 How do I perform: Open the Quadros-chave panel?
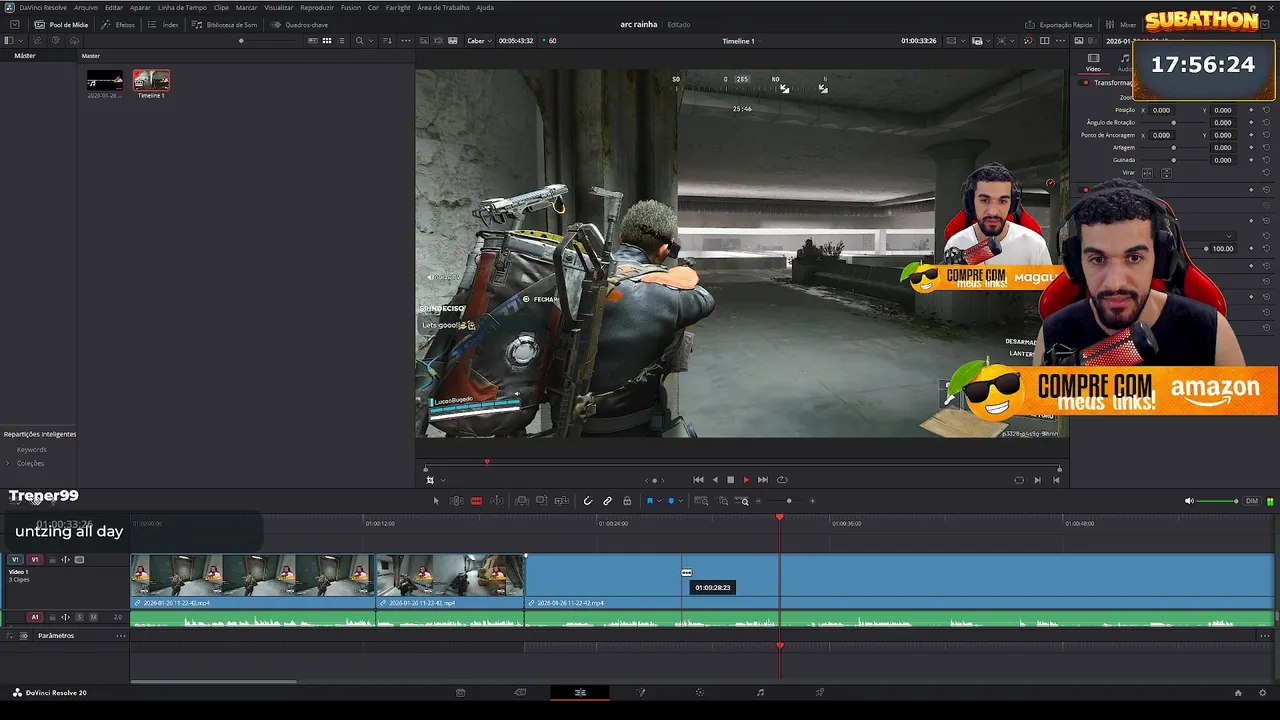coord(299,24)
